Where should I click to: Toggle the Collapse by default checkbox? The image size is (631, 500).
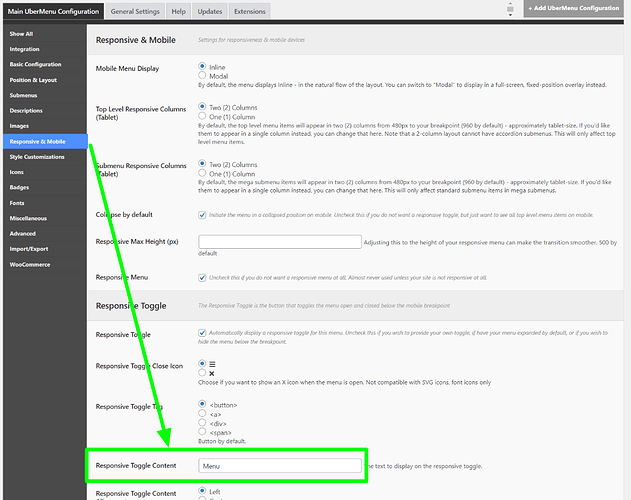click(202, 215)
